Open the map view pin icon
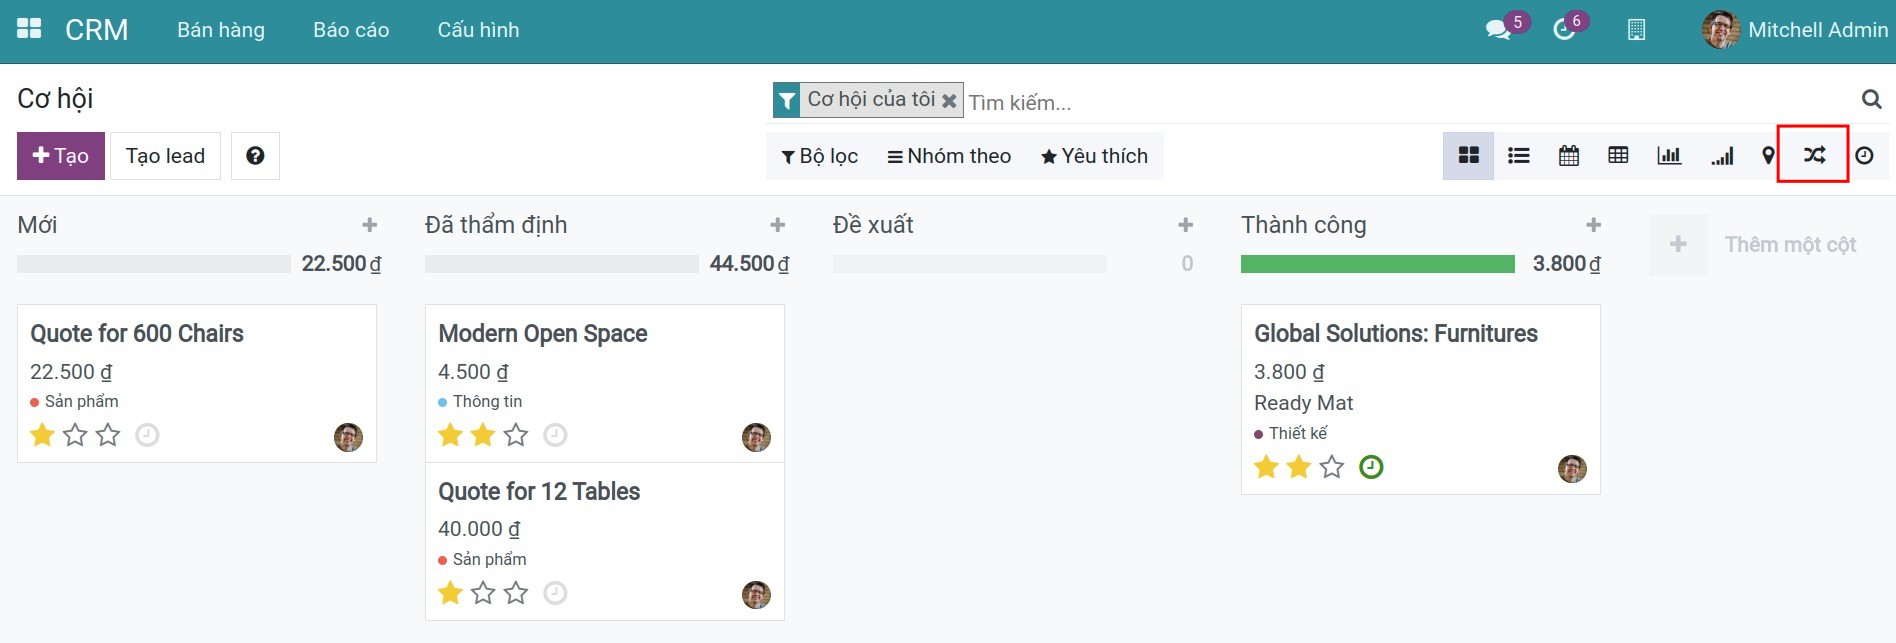The image size is (1896, 643). 1767,156
